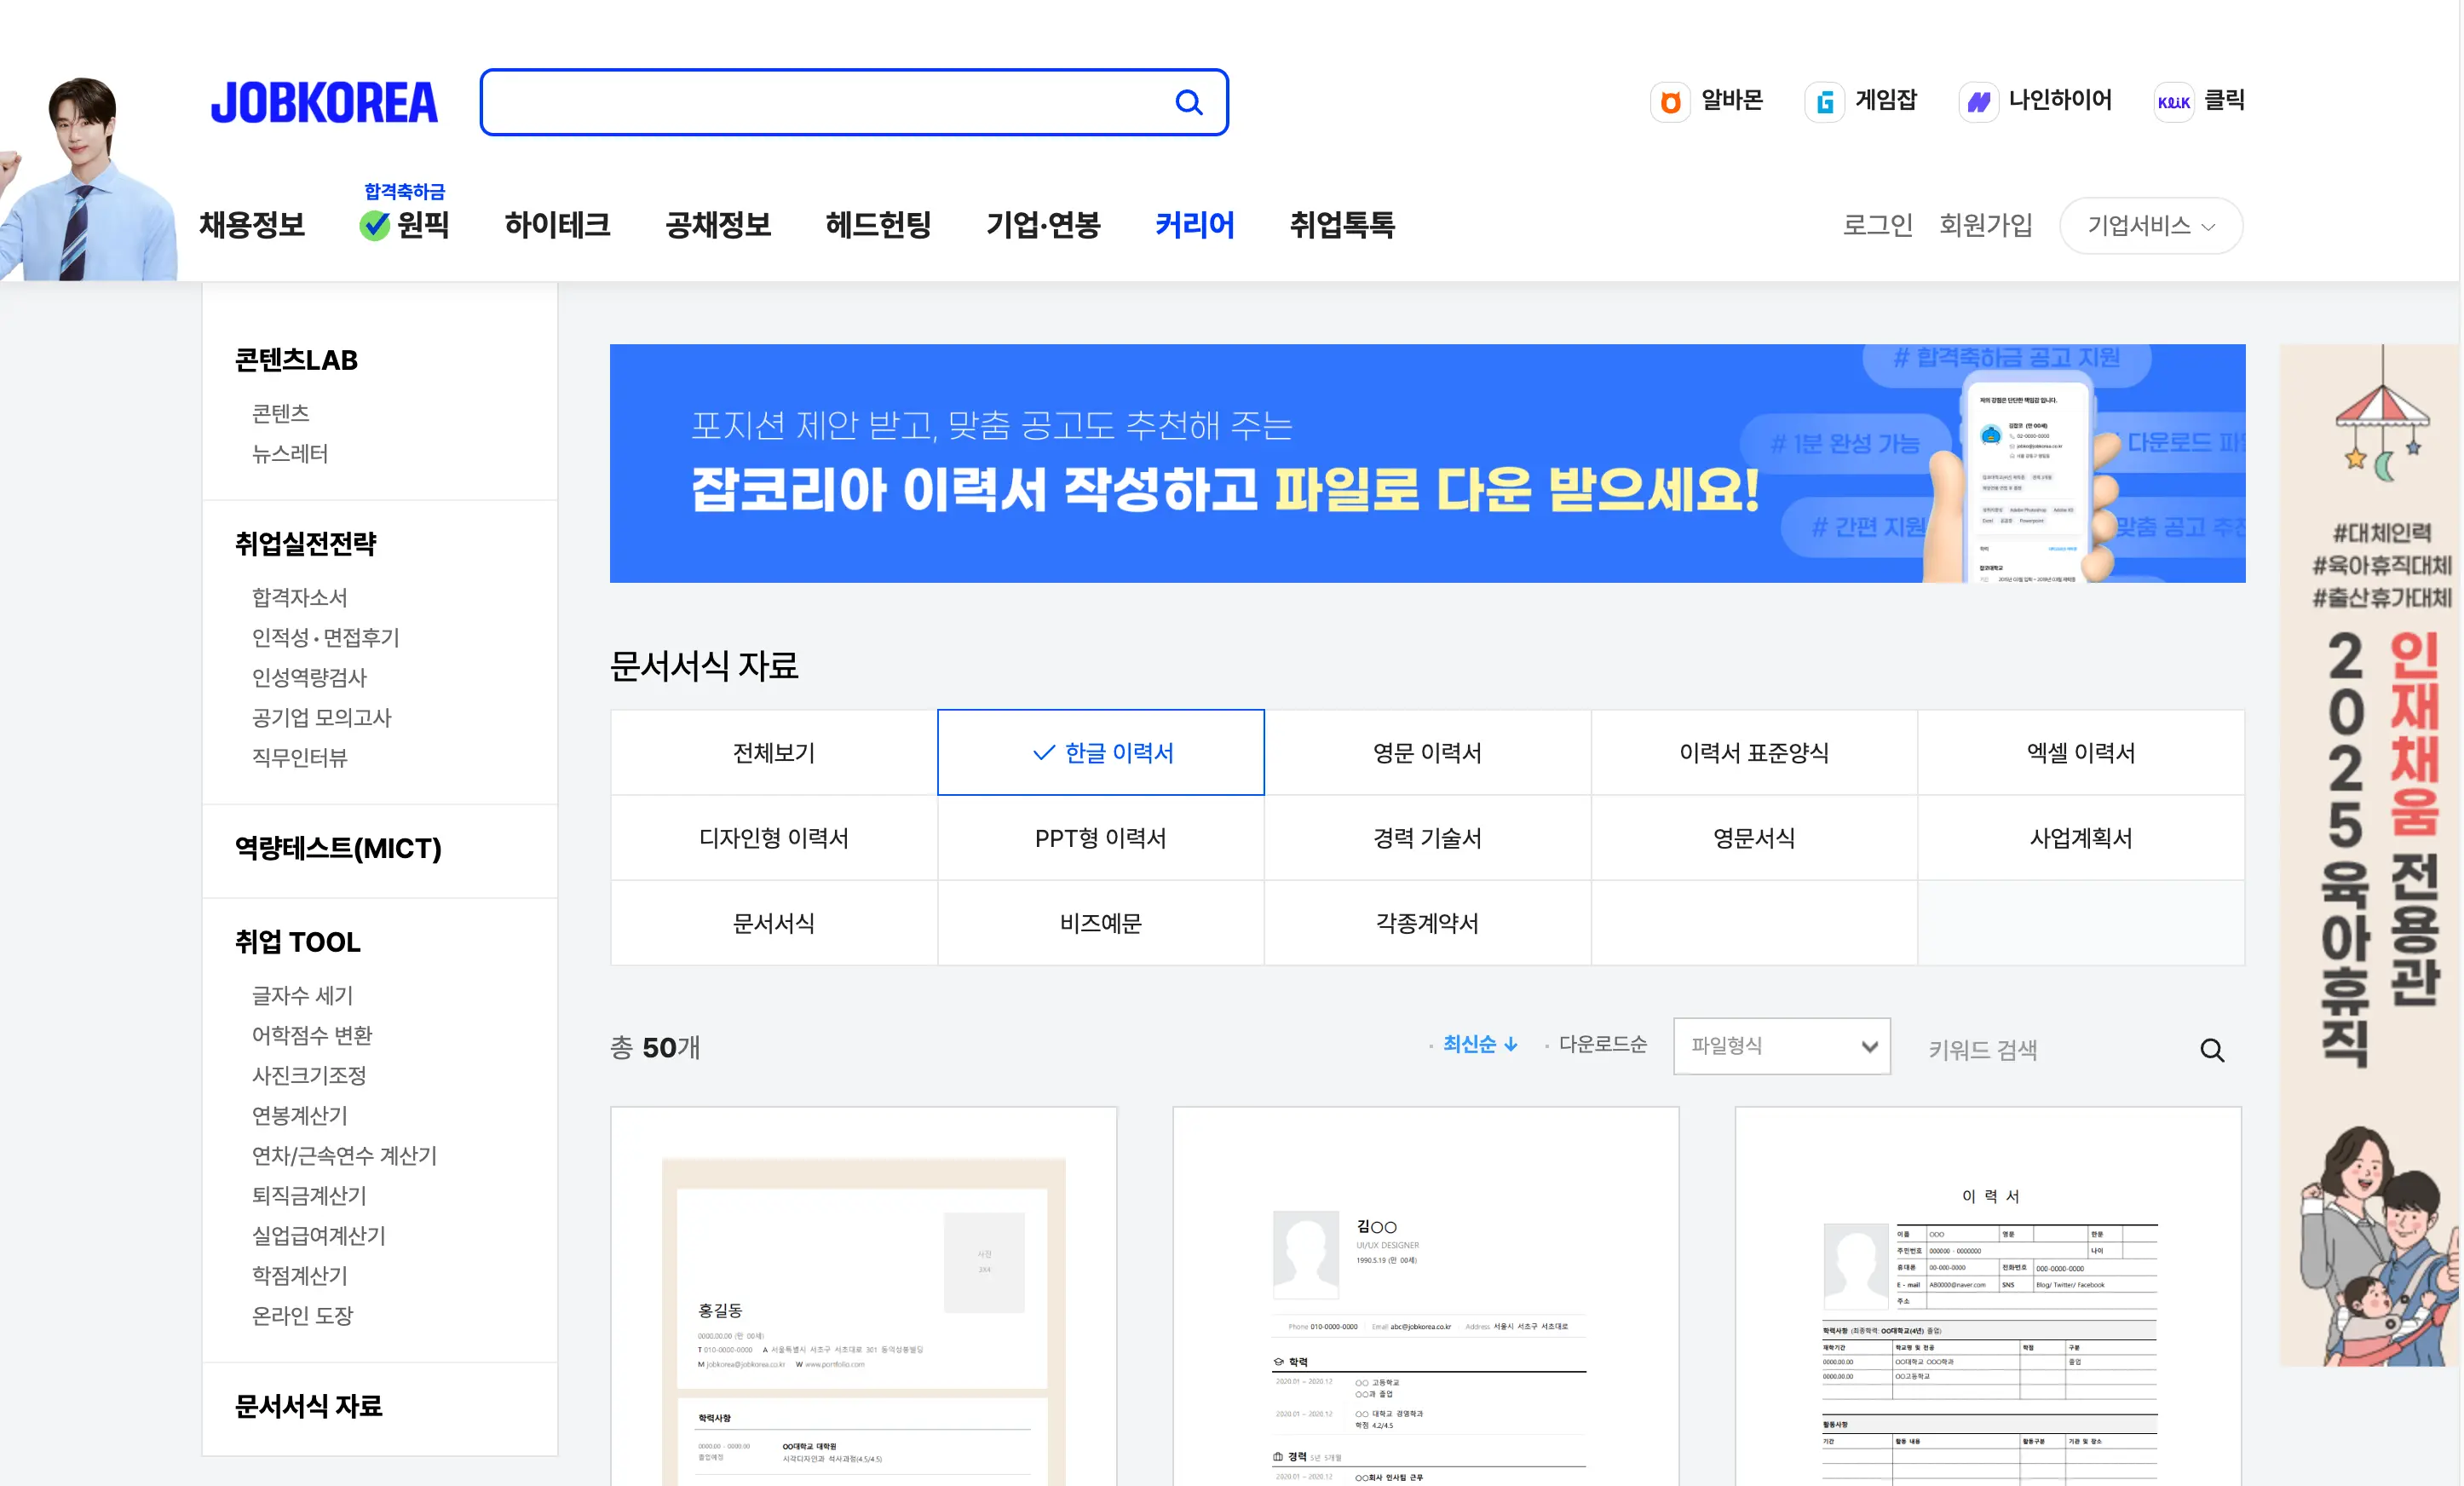
Task: Open sidebar link 연봉계산기
Action: [x=300, y=1115]
